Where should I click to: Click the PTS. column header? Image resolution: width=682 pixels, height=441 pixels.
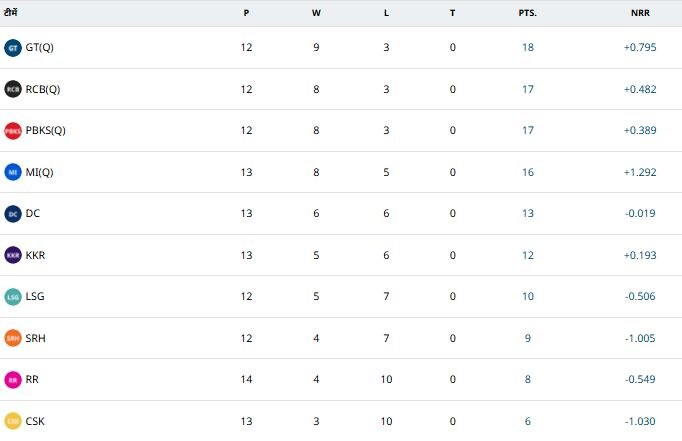coord(527,13)
